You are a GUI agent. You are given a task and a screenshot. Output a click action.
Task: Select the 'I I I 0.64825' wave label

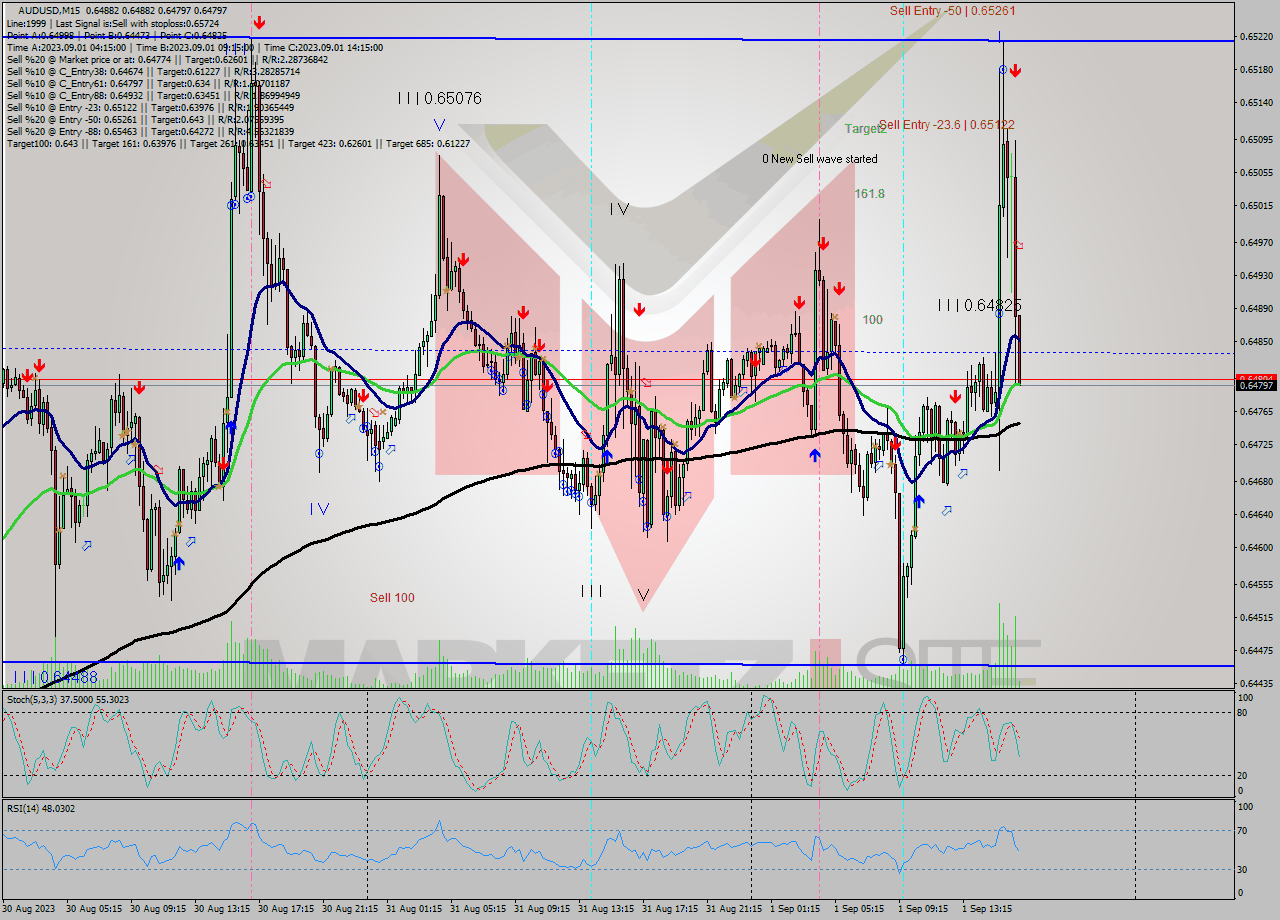(979, 305)
